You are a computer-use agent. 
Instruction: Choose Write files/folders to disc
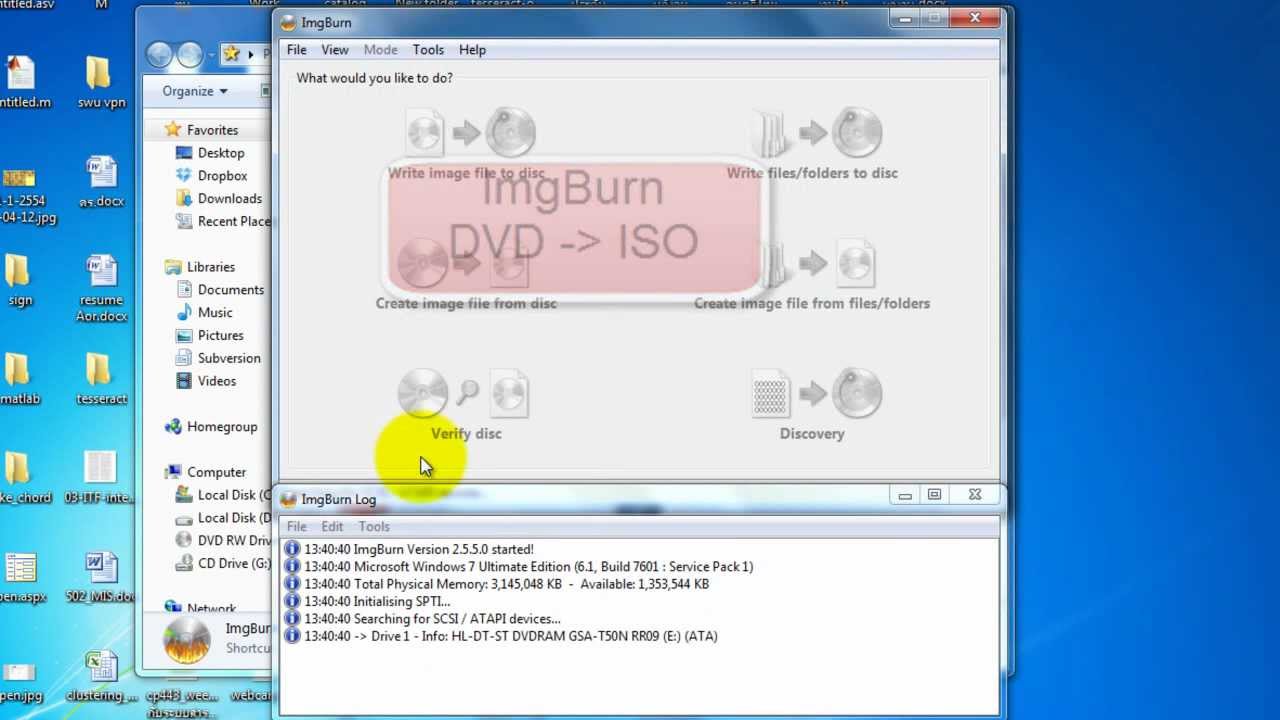tap(812, 145)
